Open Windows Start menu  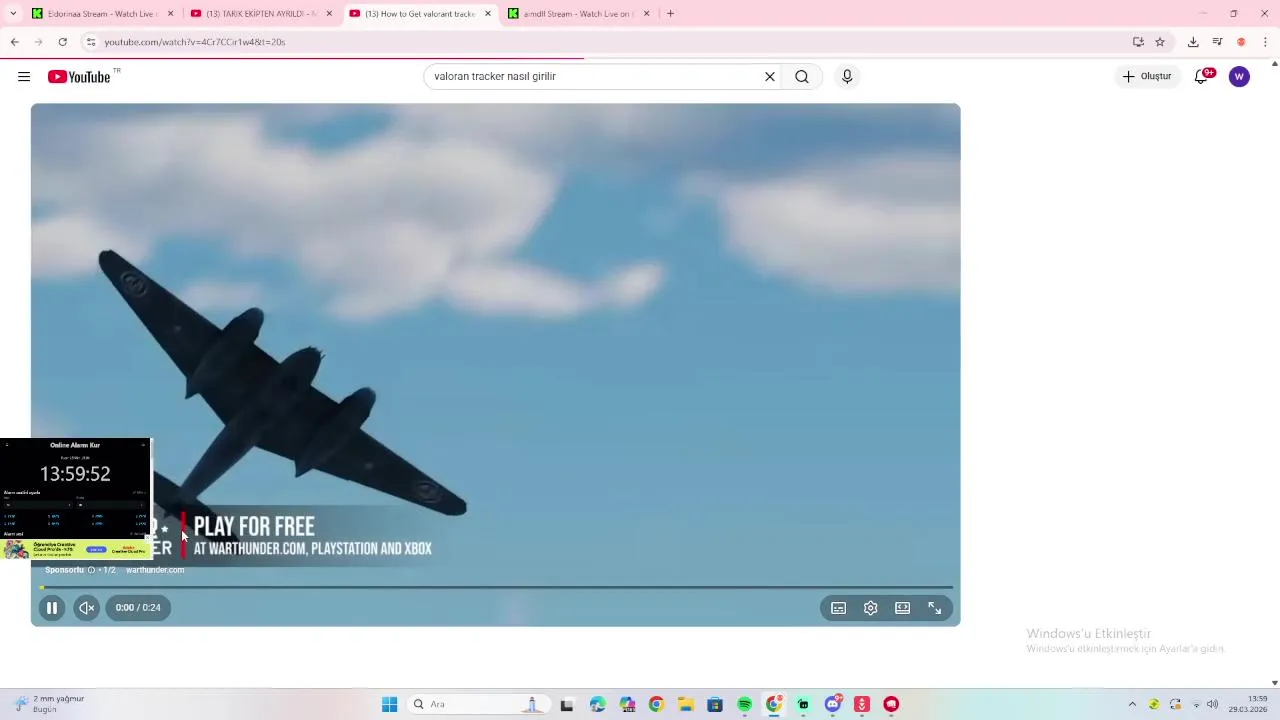pyautogui.click(x=389, y=705)
